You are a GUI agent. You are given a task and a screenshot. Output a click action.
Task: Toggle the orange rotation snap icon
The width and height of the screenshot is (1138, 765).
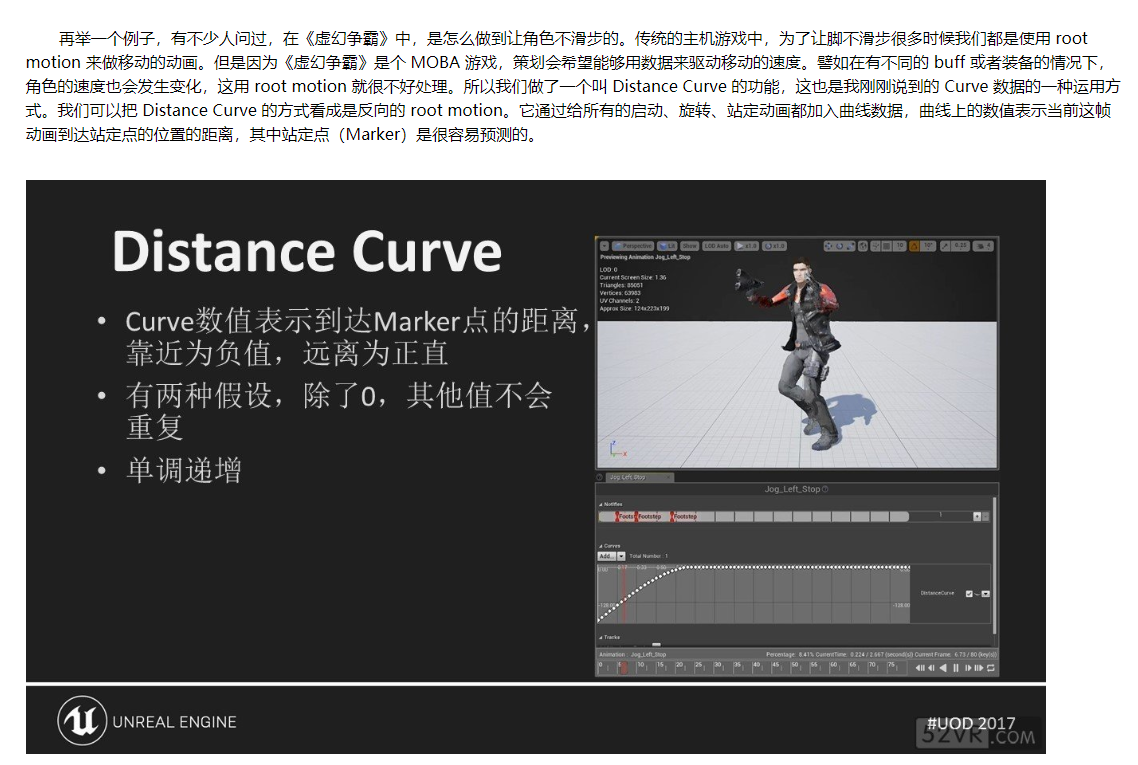point(914,246)
